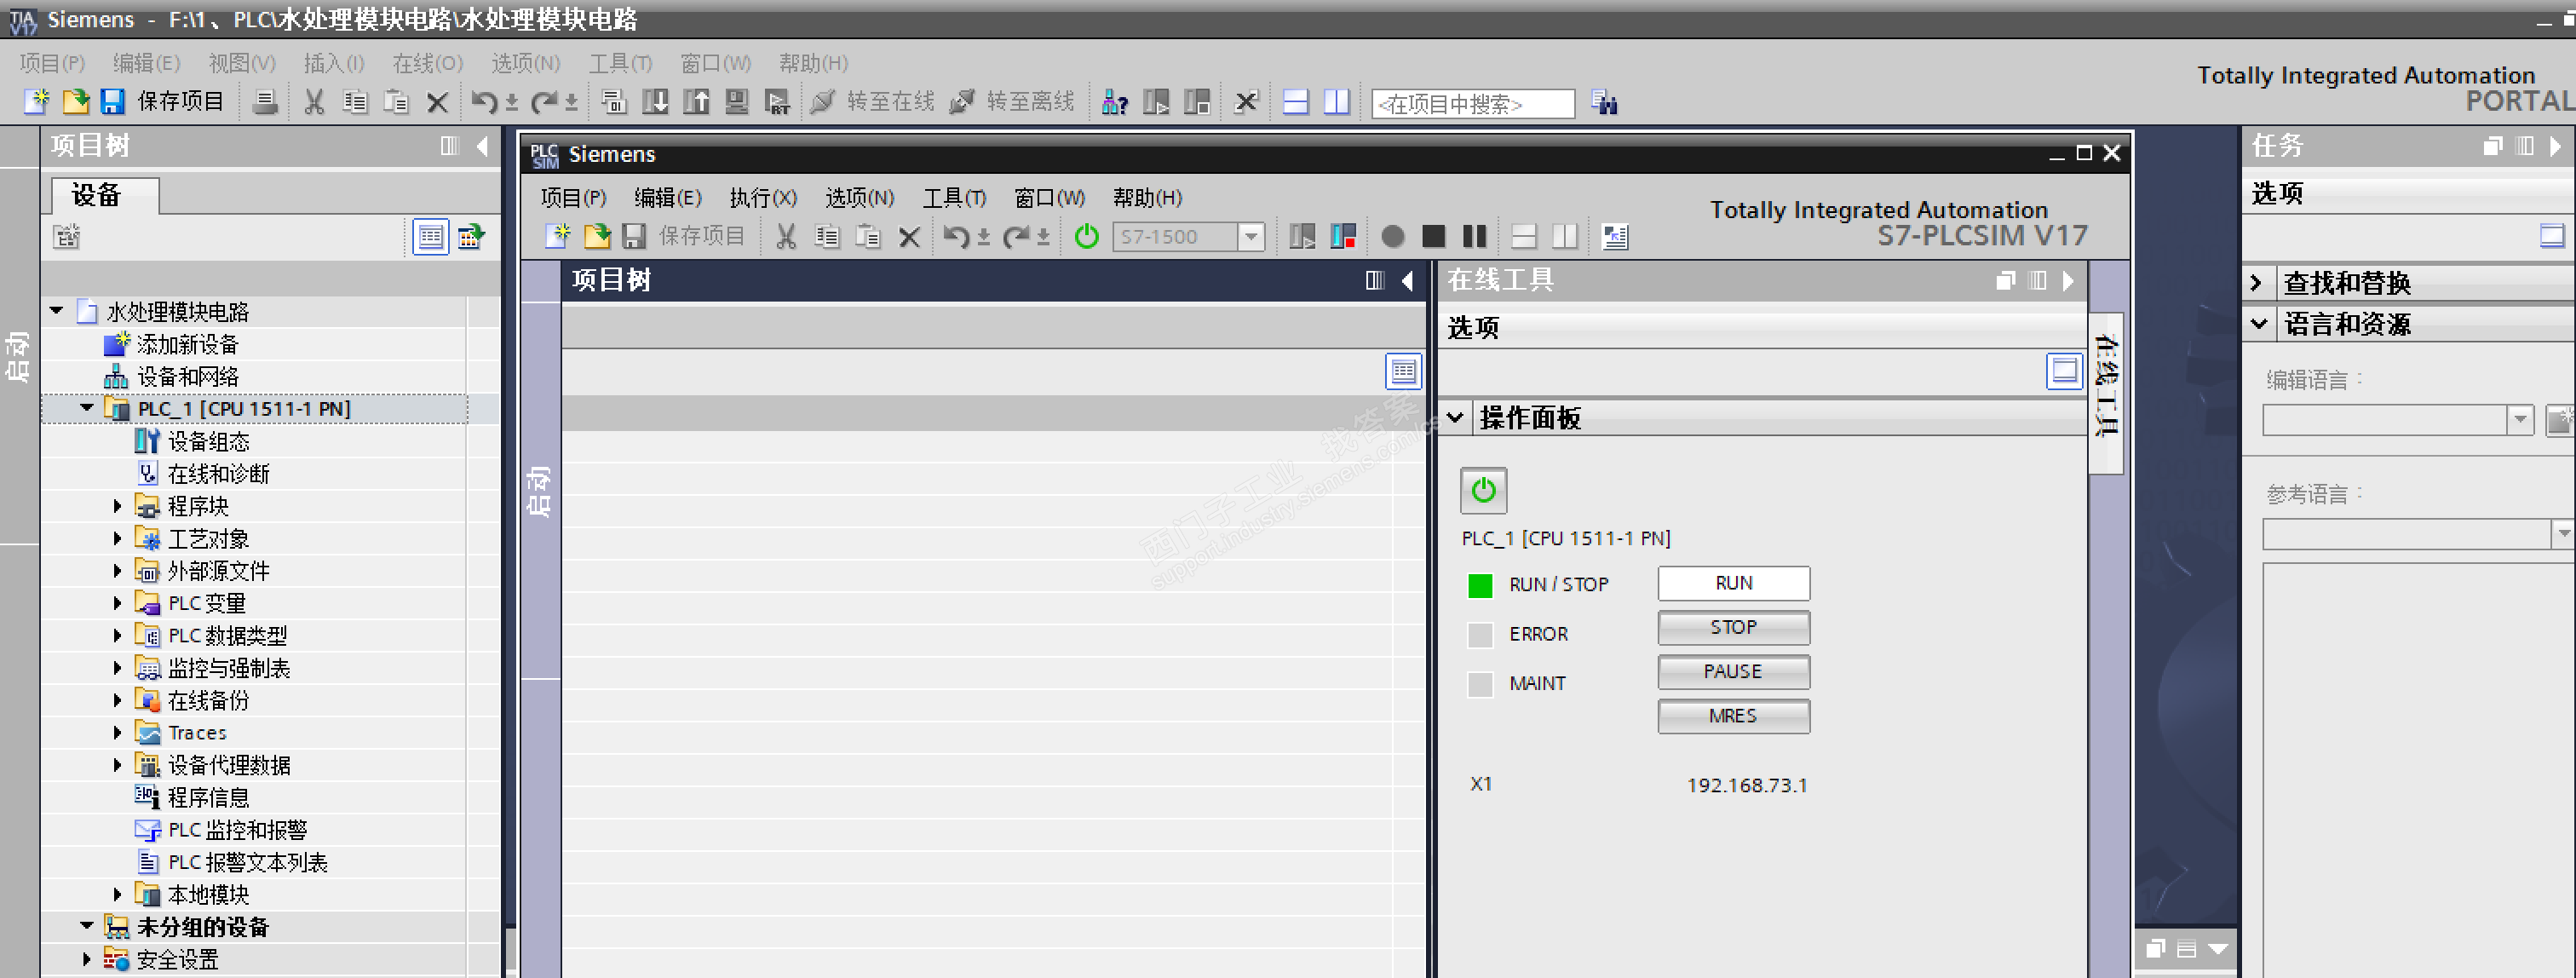The width and height of the screenshot is (2576, 978).
Task: Collapse the 语言和资源 section
Action: pos(2259,324)
